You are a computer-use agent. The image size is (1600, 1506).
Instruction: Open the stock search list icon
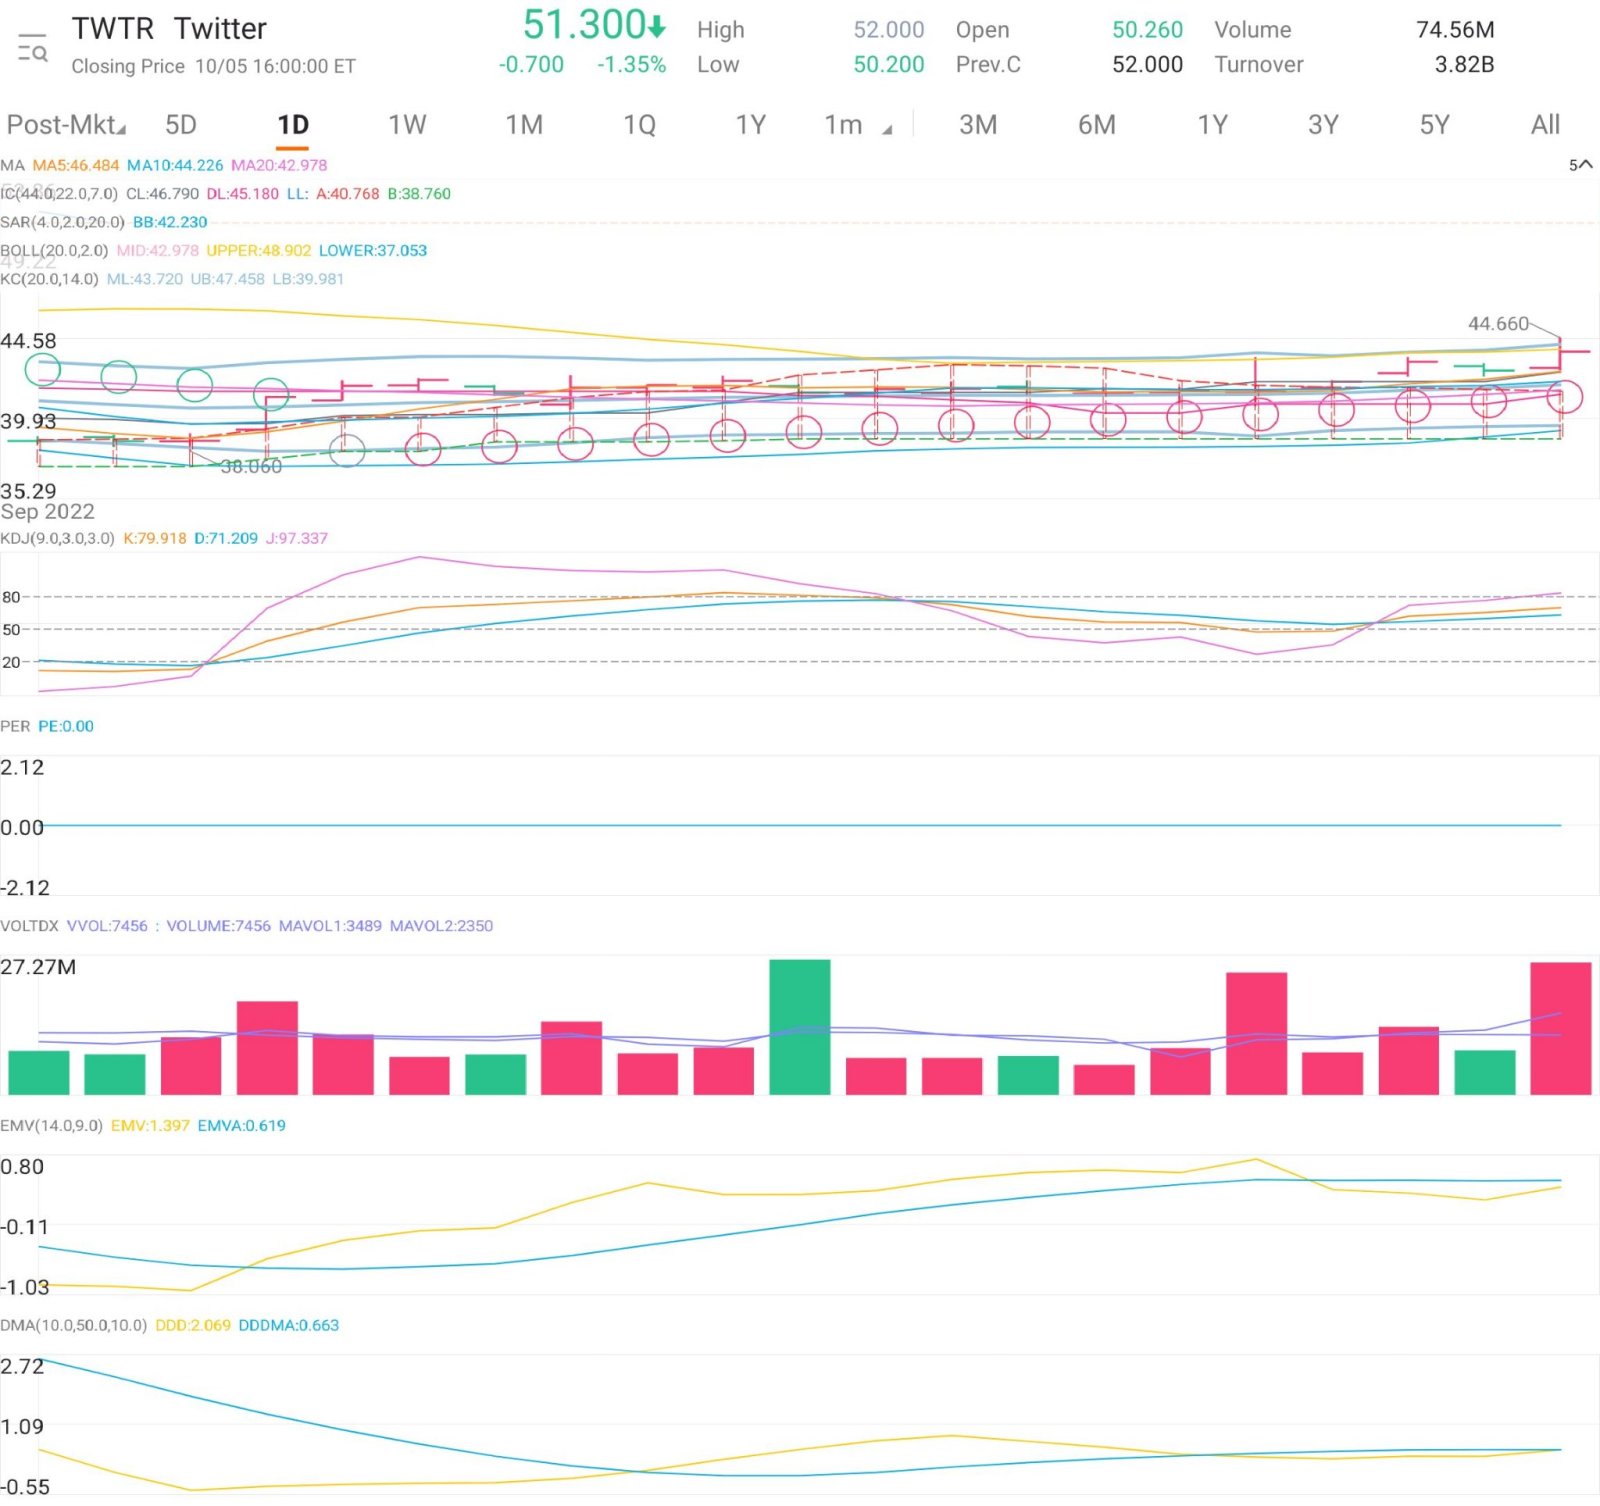[x=32, y=47]
